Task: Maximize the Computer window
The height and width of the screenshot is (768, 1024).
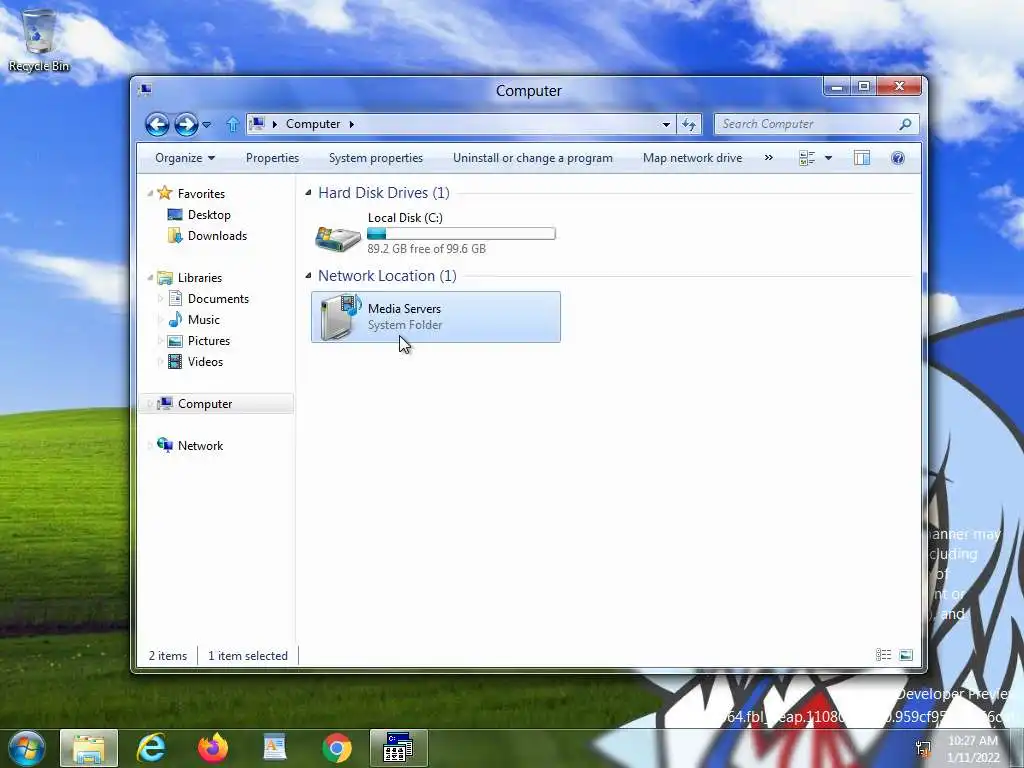Action: 863,86
